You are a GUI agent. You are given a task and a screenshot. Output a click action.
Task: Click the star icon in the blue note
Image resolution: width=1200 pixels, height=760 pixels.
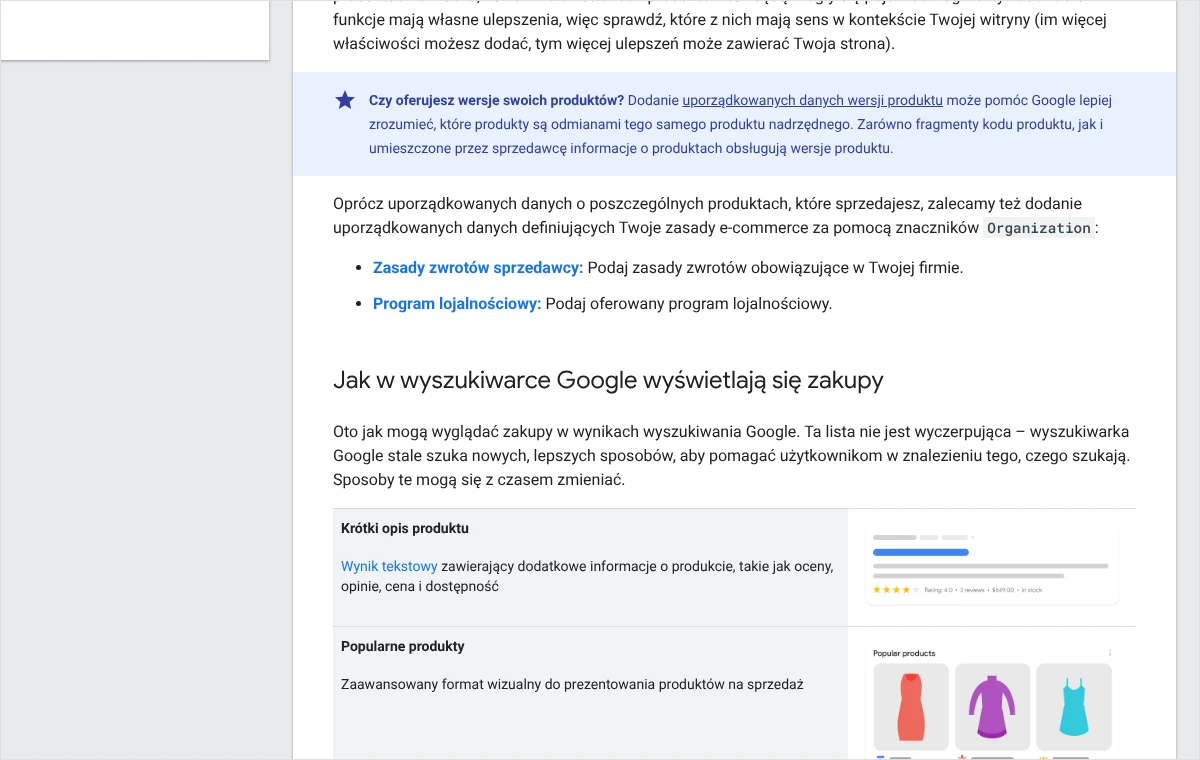[x=345, y=100]
